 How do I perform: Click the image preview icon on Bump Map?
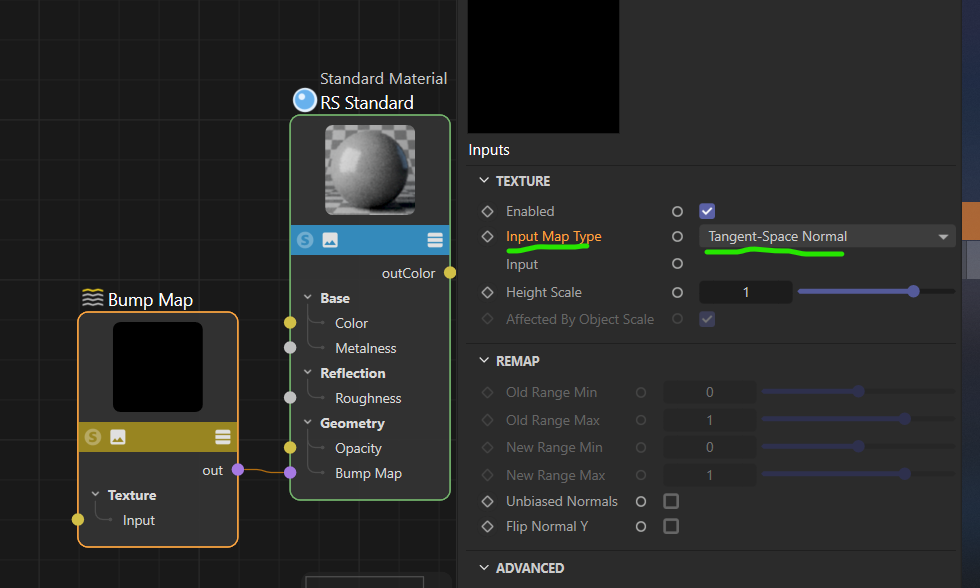[118, 437]
